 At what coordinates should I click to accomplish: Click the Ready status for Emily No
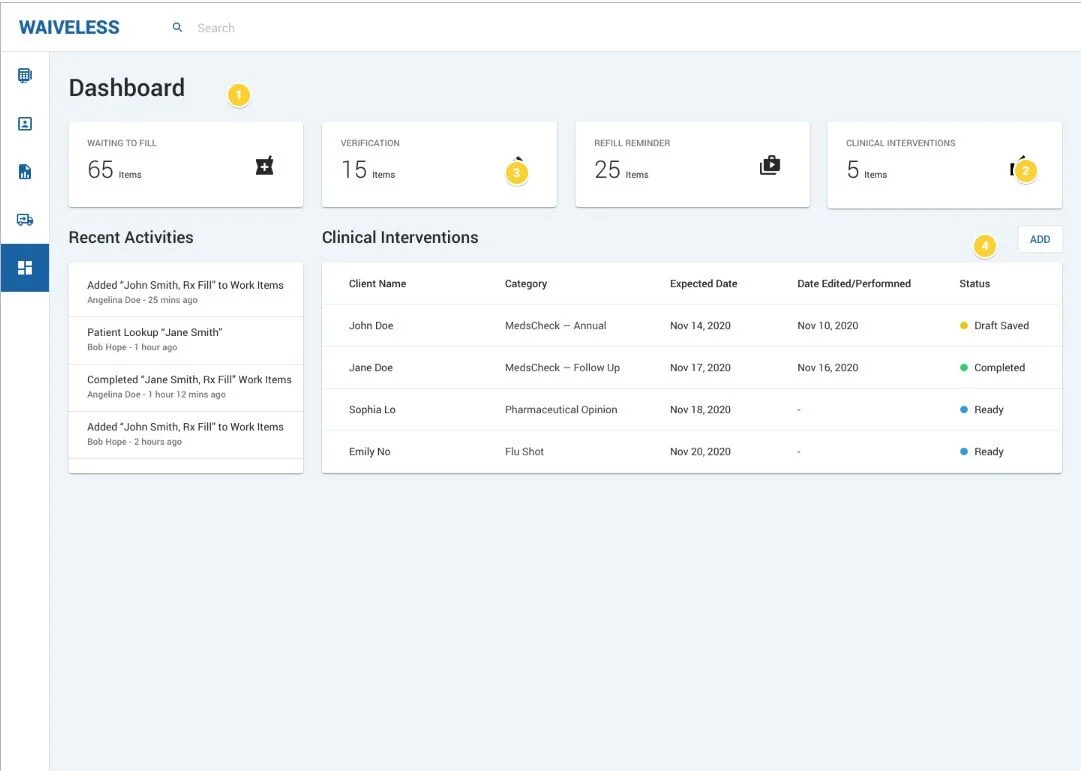[x=982, y=452]
